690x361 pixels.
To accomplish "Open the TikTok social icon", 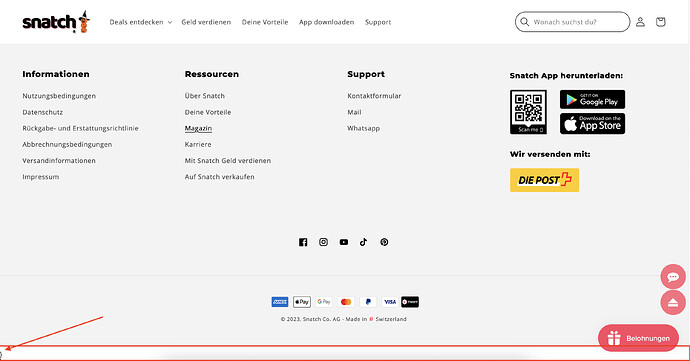I will [x=363, y=242].
